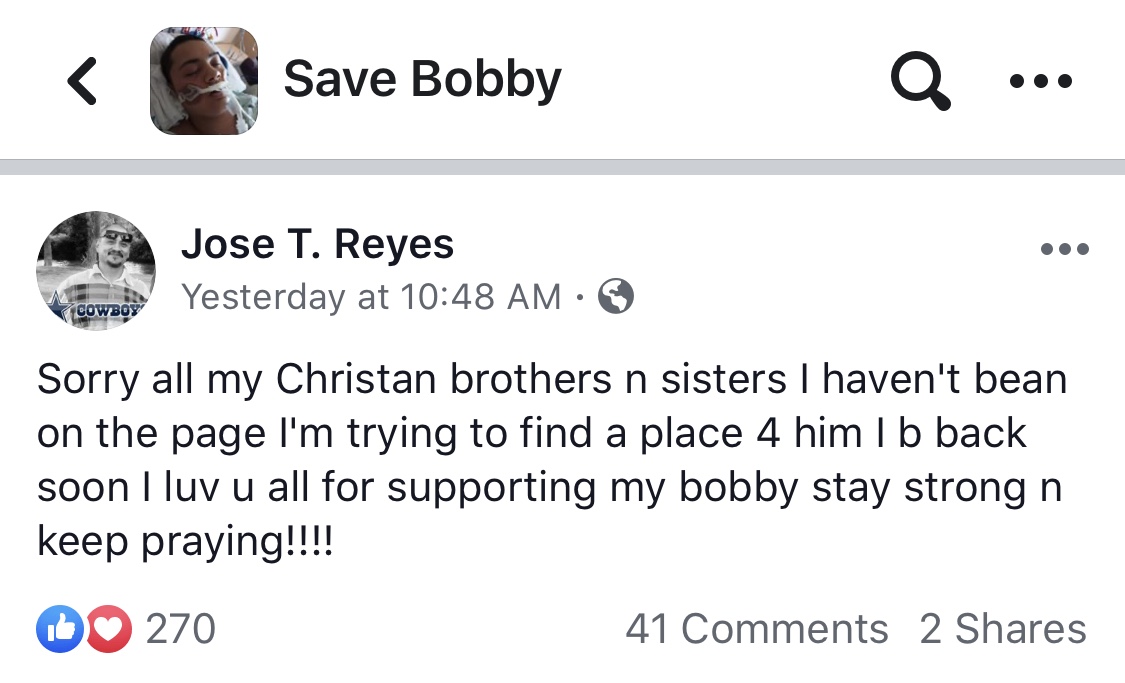Open the Save Bobby group photo

click(x=204, y=81)
